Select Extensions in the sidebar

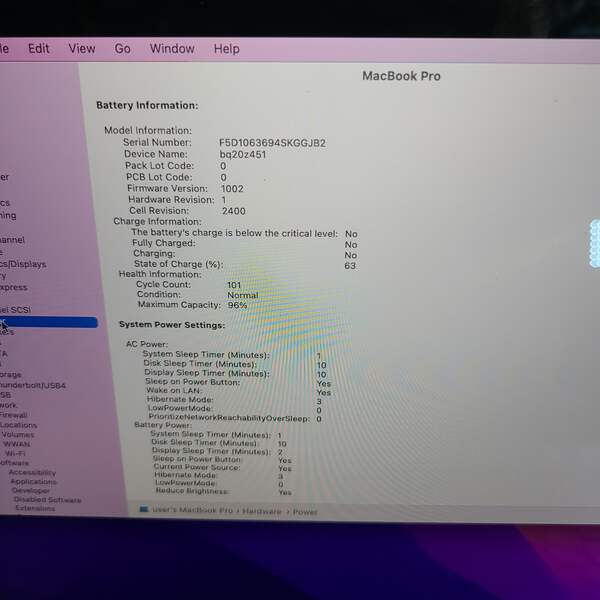(x=35, y=508)
